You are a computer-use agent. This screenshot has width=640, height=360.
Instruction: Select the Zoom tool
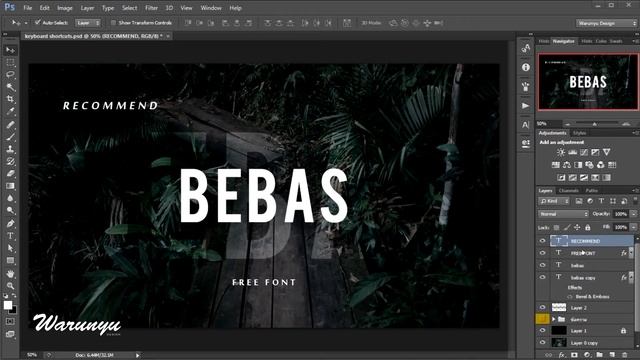(x=10, y=286)
